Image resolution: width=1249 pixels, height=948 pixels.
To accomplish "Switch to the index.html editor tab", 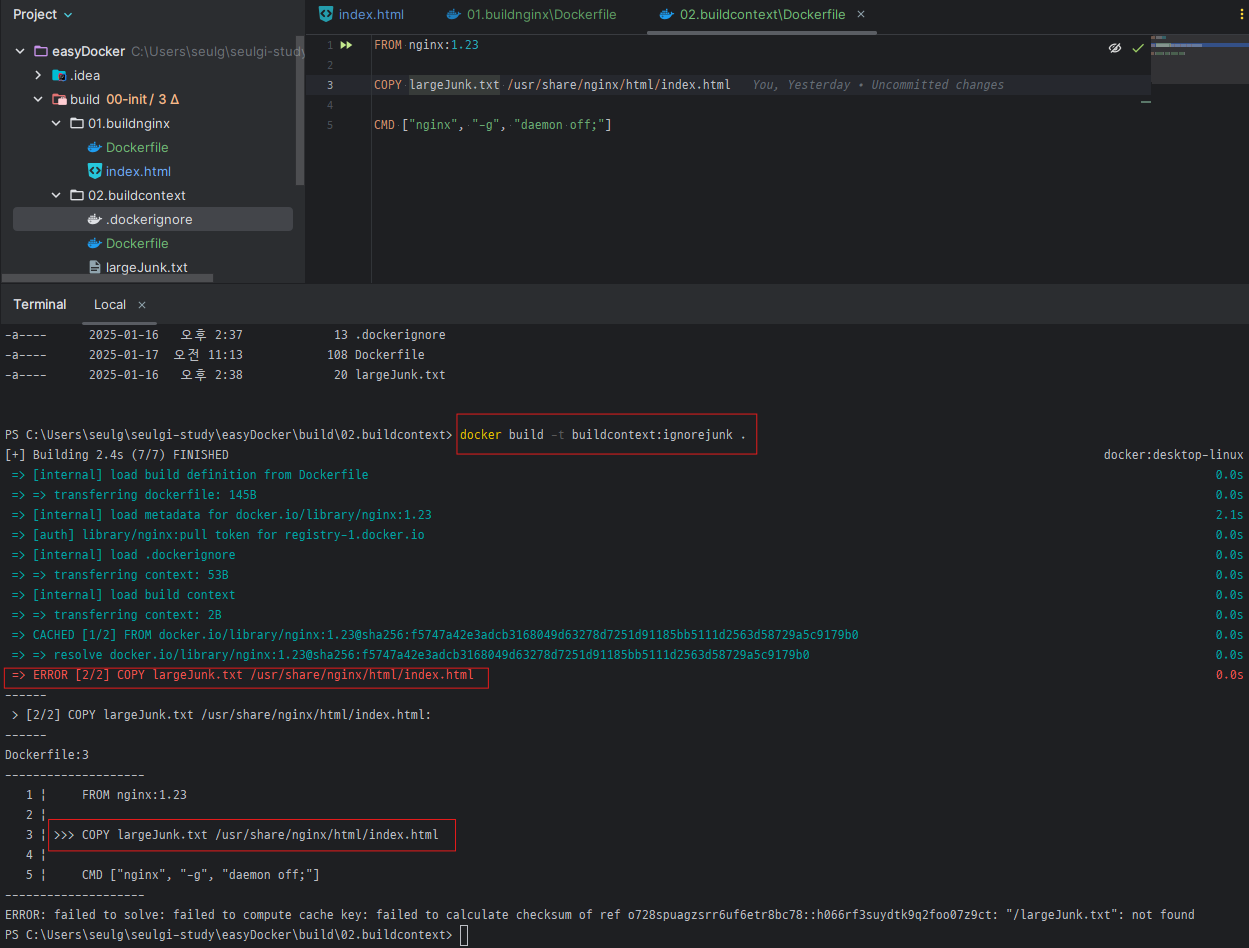I will (x=361, y=15).
